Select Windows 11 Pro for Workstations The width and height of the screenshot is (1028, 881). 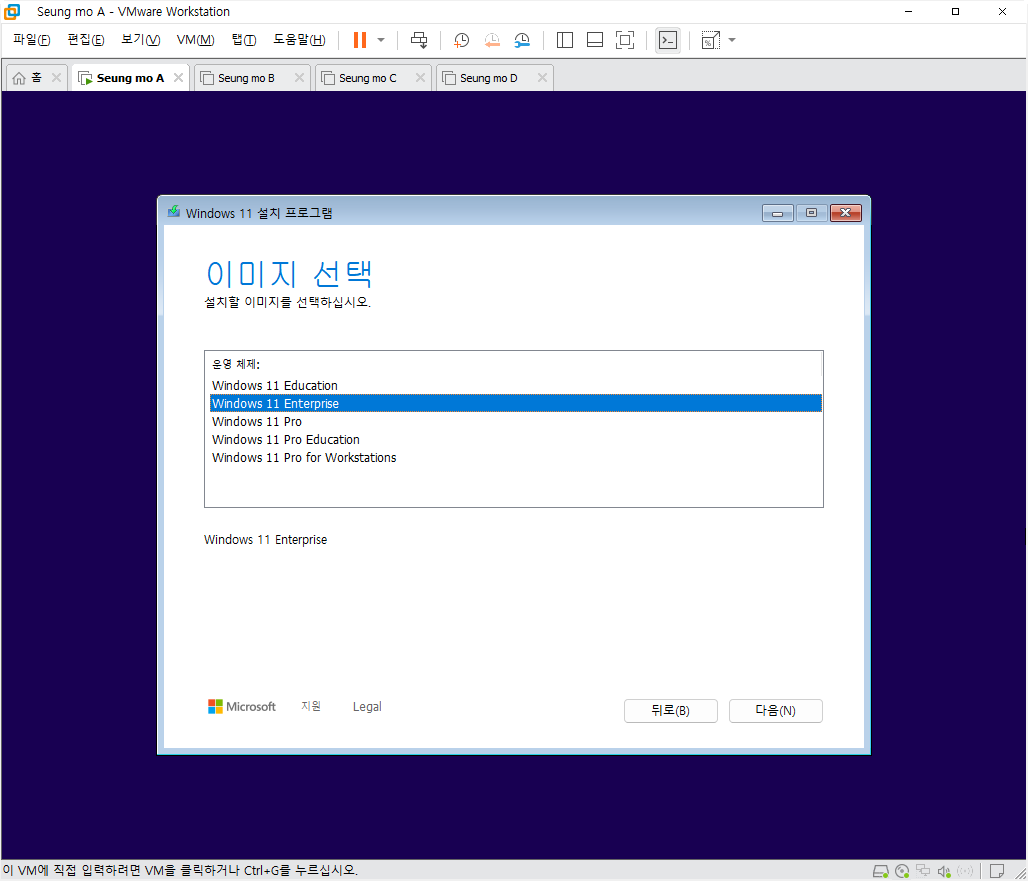click(515, 458)
